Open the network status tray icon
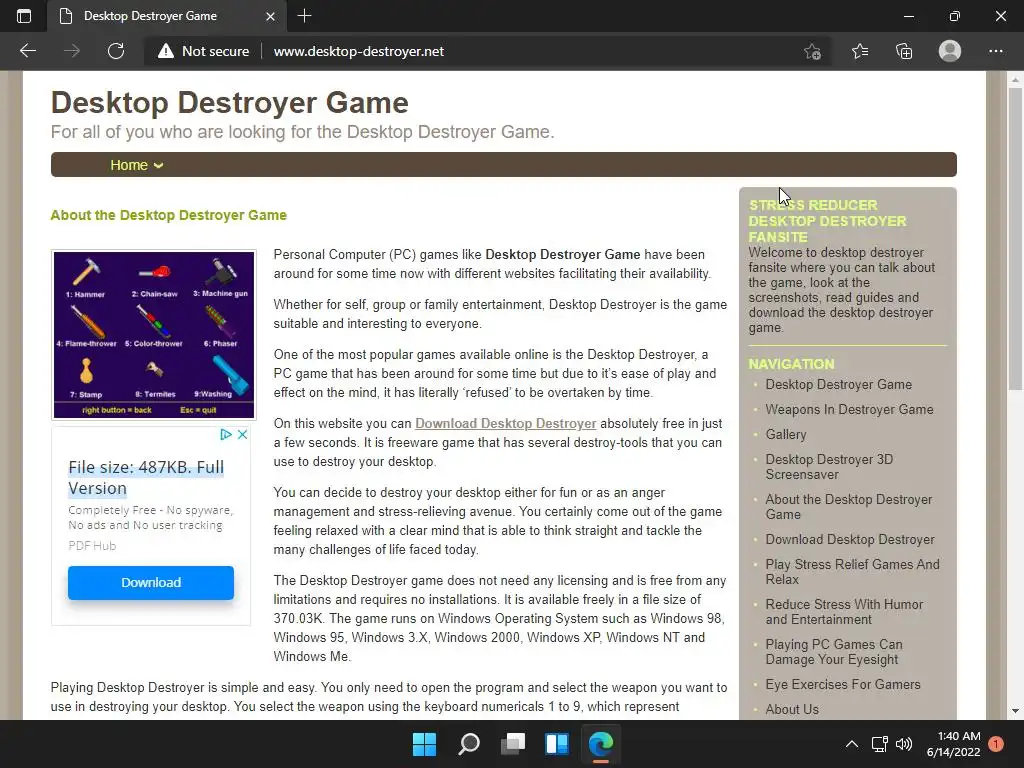Viewport: 1024px width, 768px height. point(879,744)
